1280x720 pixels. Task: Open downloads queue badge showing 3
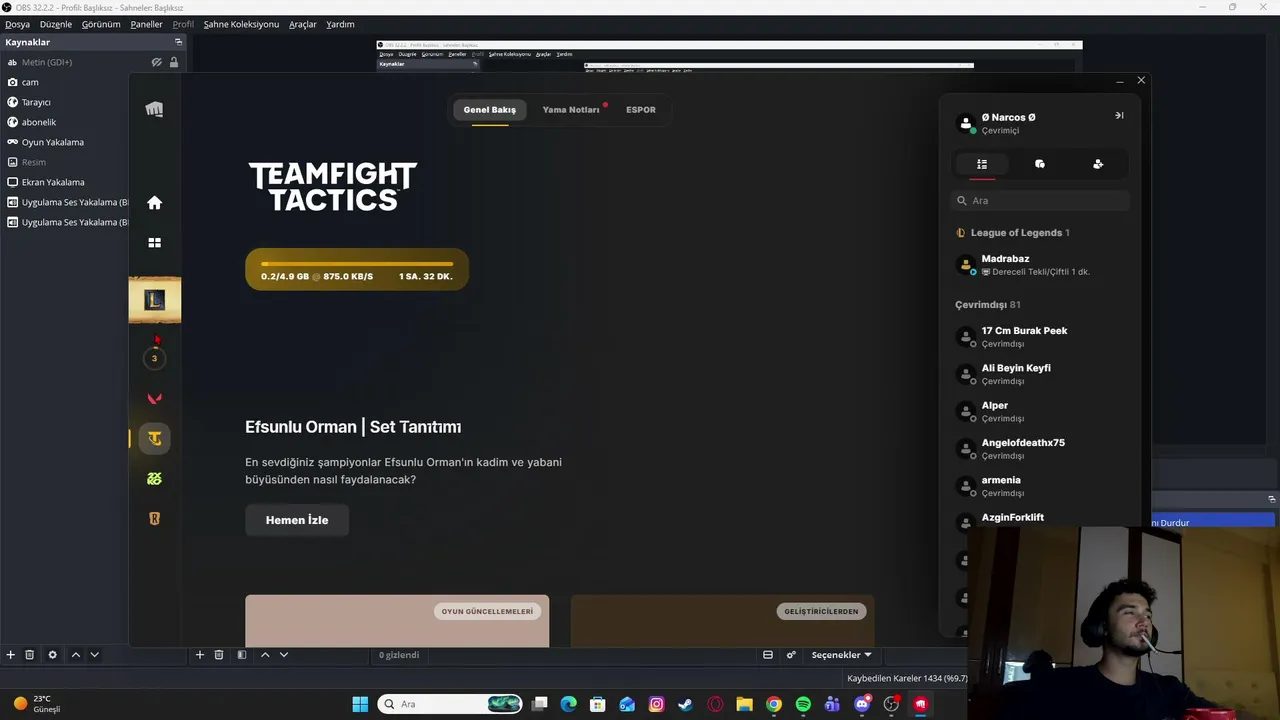[x=154, y=358]
